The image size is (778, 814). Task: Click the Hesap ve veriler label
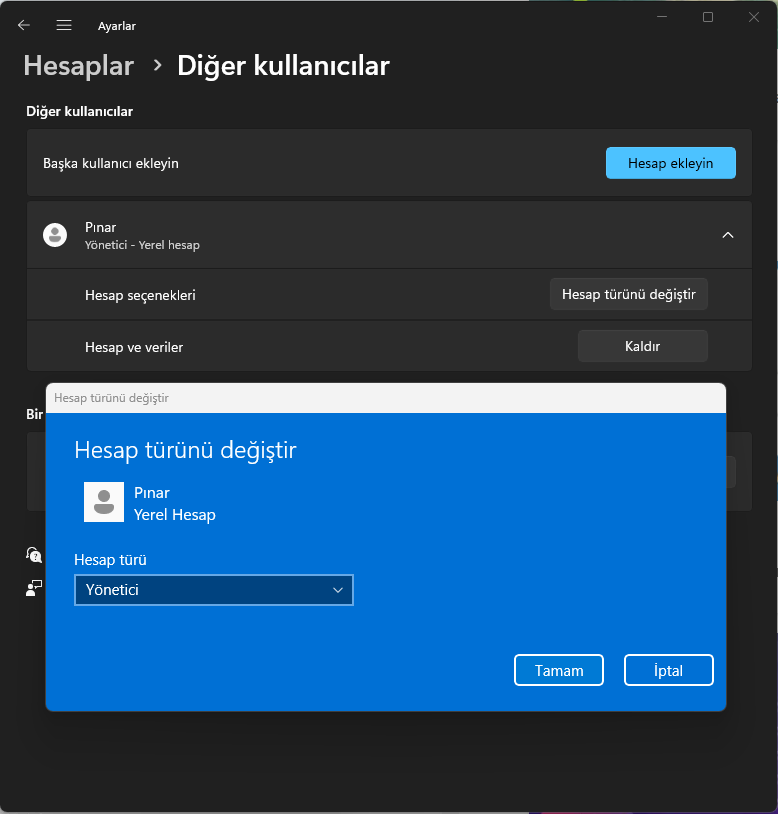134,347
